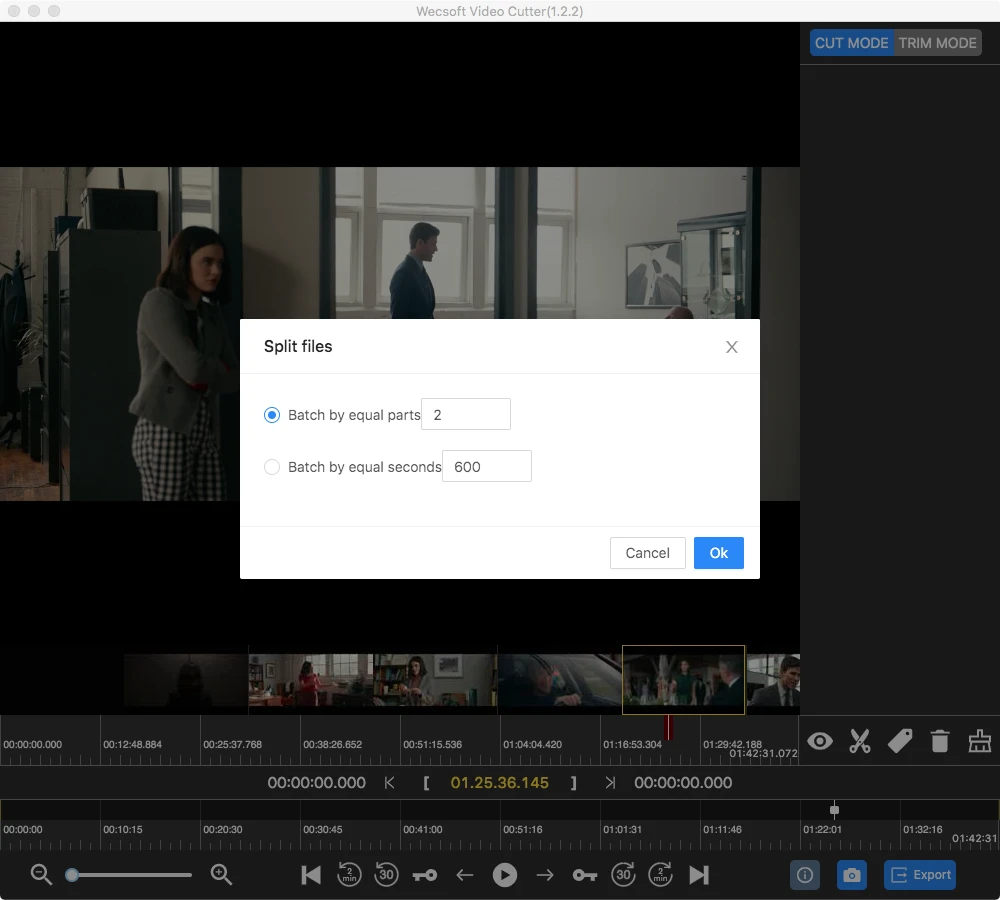Close Split files dialog with X
Viewport: 1000px width, 900px height.
pos(732,347)
